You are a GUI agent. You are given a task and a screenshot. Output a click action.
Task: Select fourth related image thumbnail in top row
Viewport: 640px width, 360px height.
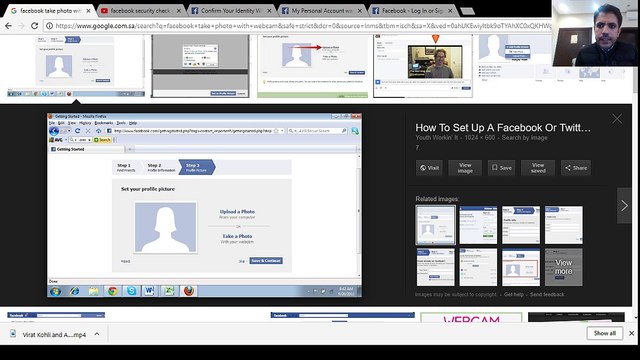point(564,225)
